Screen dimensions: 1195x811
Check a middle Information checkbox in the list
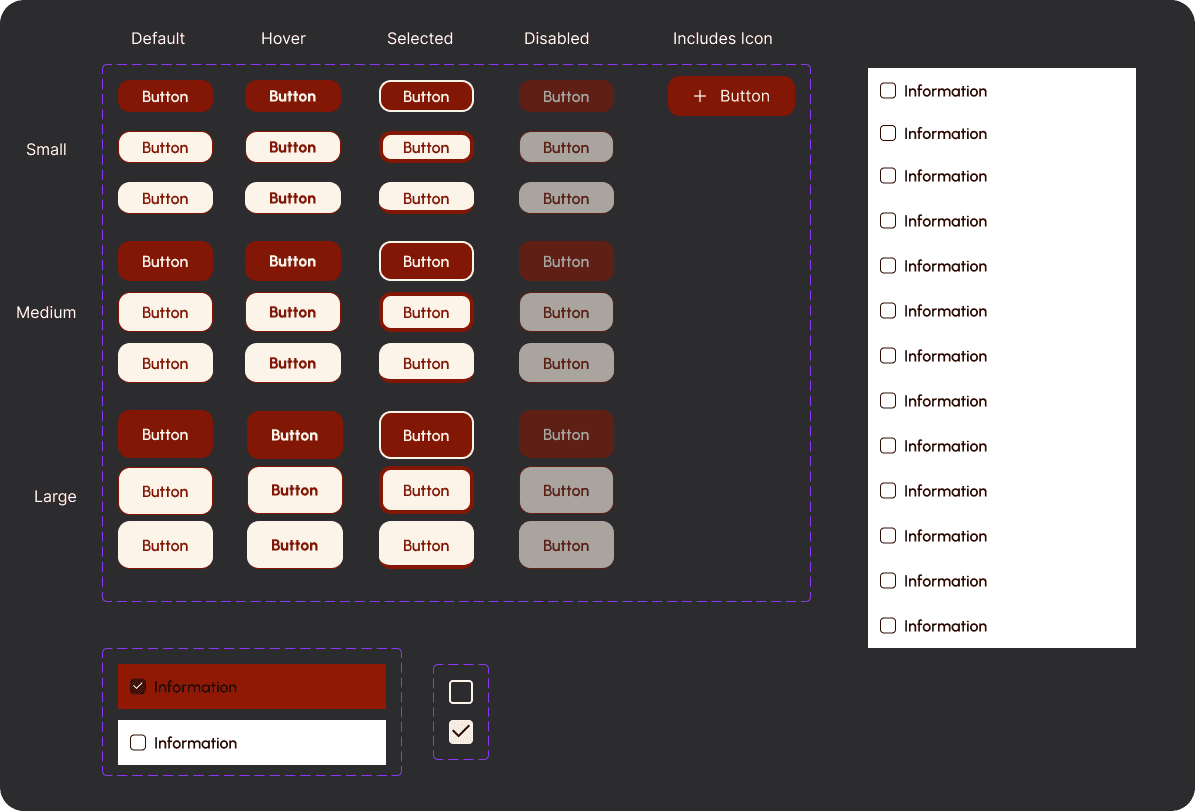888,356
